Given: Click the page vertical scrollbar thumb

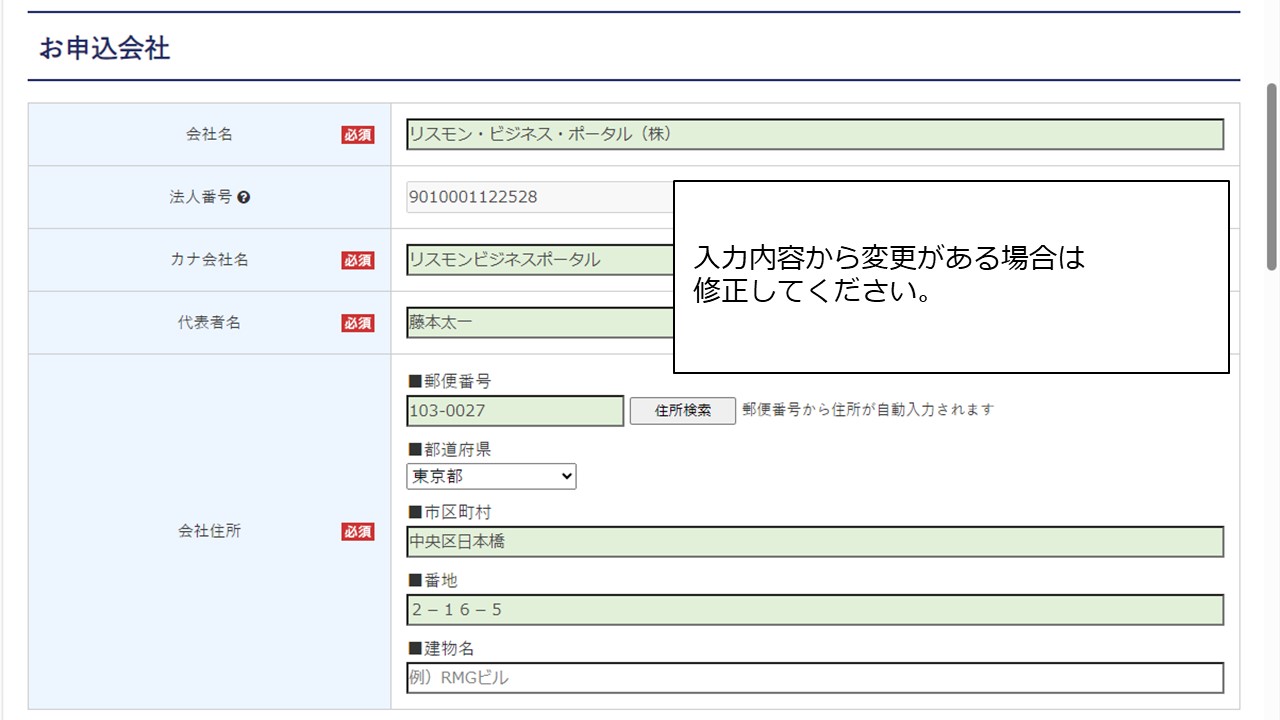Looking at the screenshot, I should [1272, 176].
